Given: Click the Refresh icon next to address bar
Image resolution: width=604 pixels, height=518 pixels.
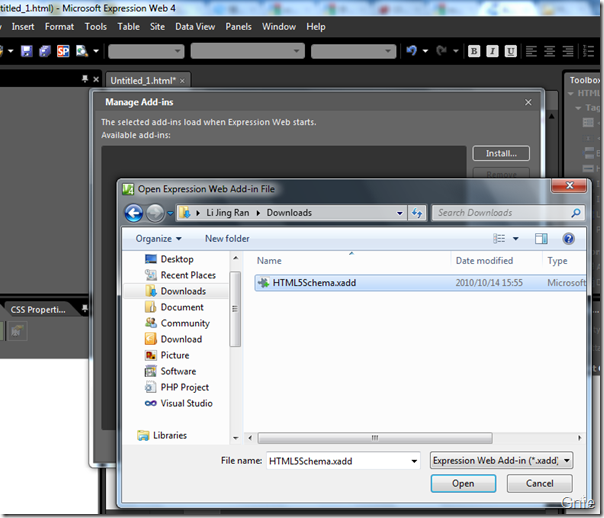Looking at the screenshot, I should [417, 213].
